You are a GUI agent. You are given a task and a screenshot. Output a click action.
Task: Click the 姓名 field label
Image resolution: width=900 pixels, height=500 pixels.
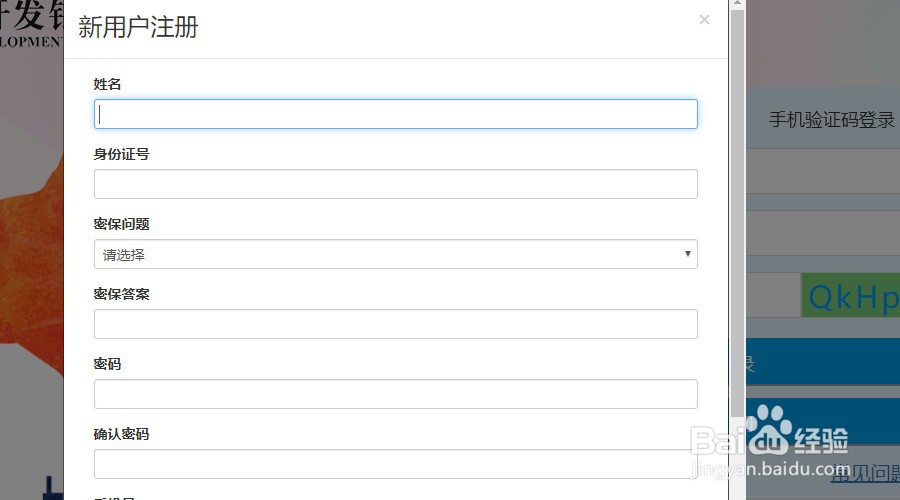[108, 84]
